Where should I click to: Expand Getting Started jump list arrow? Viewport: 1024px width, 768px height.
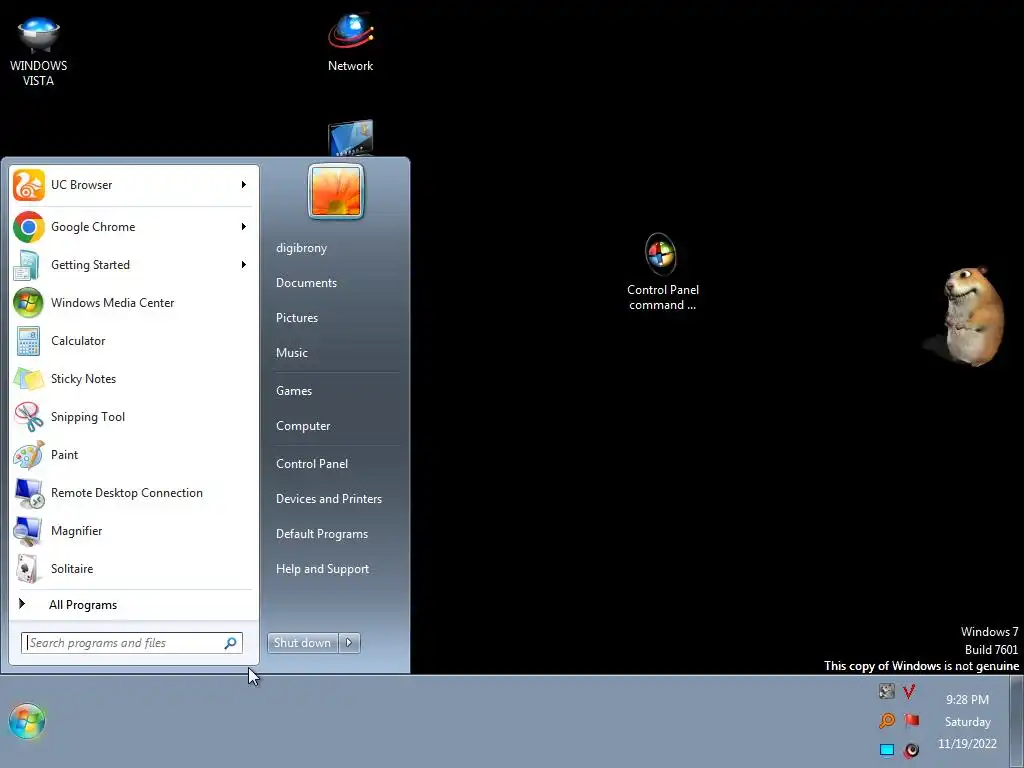(244, 264)
